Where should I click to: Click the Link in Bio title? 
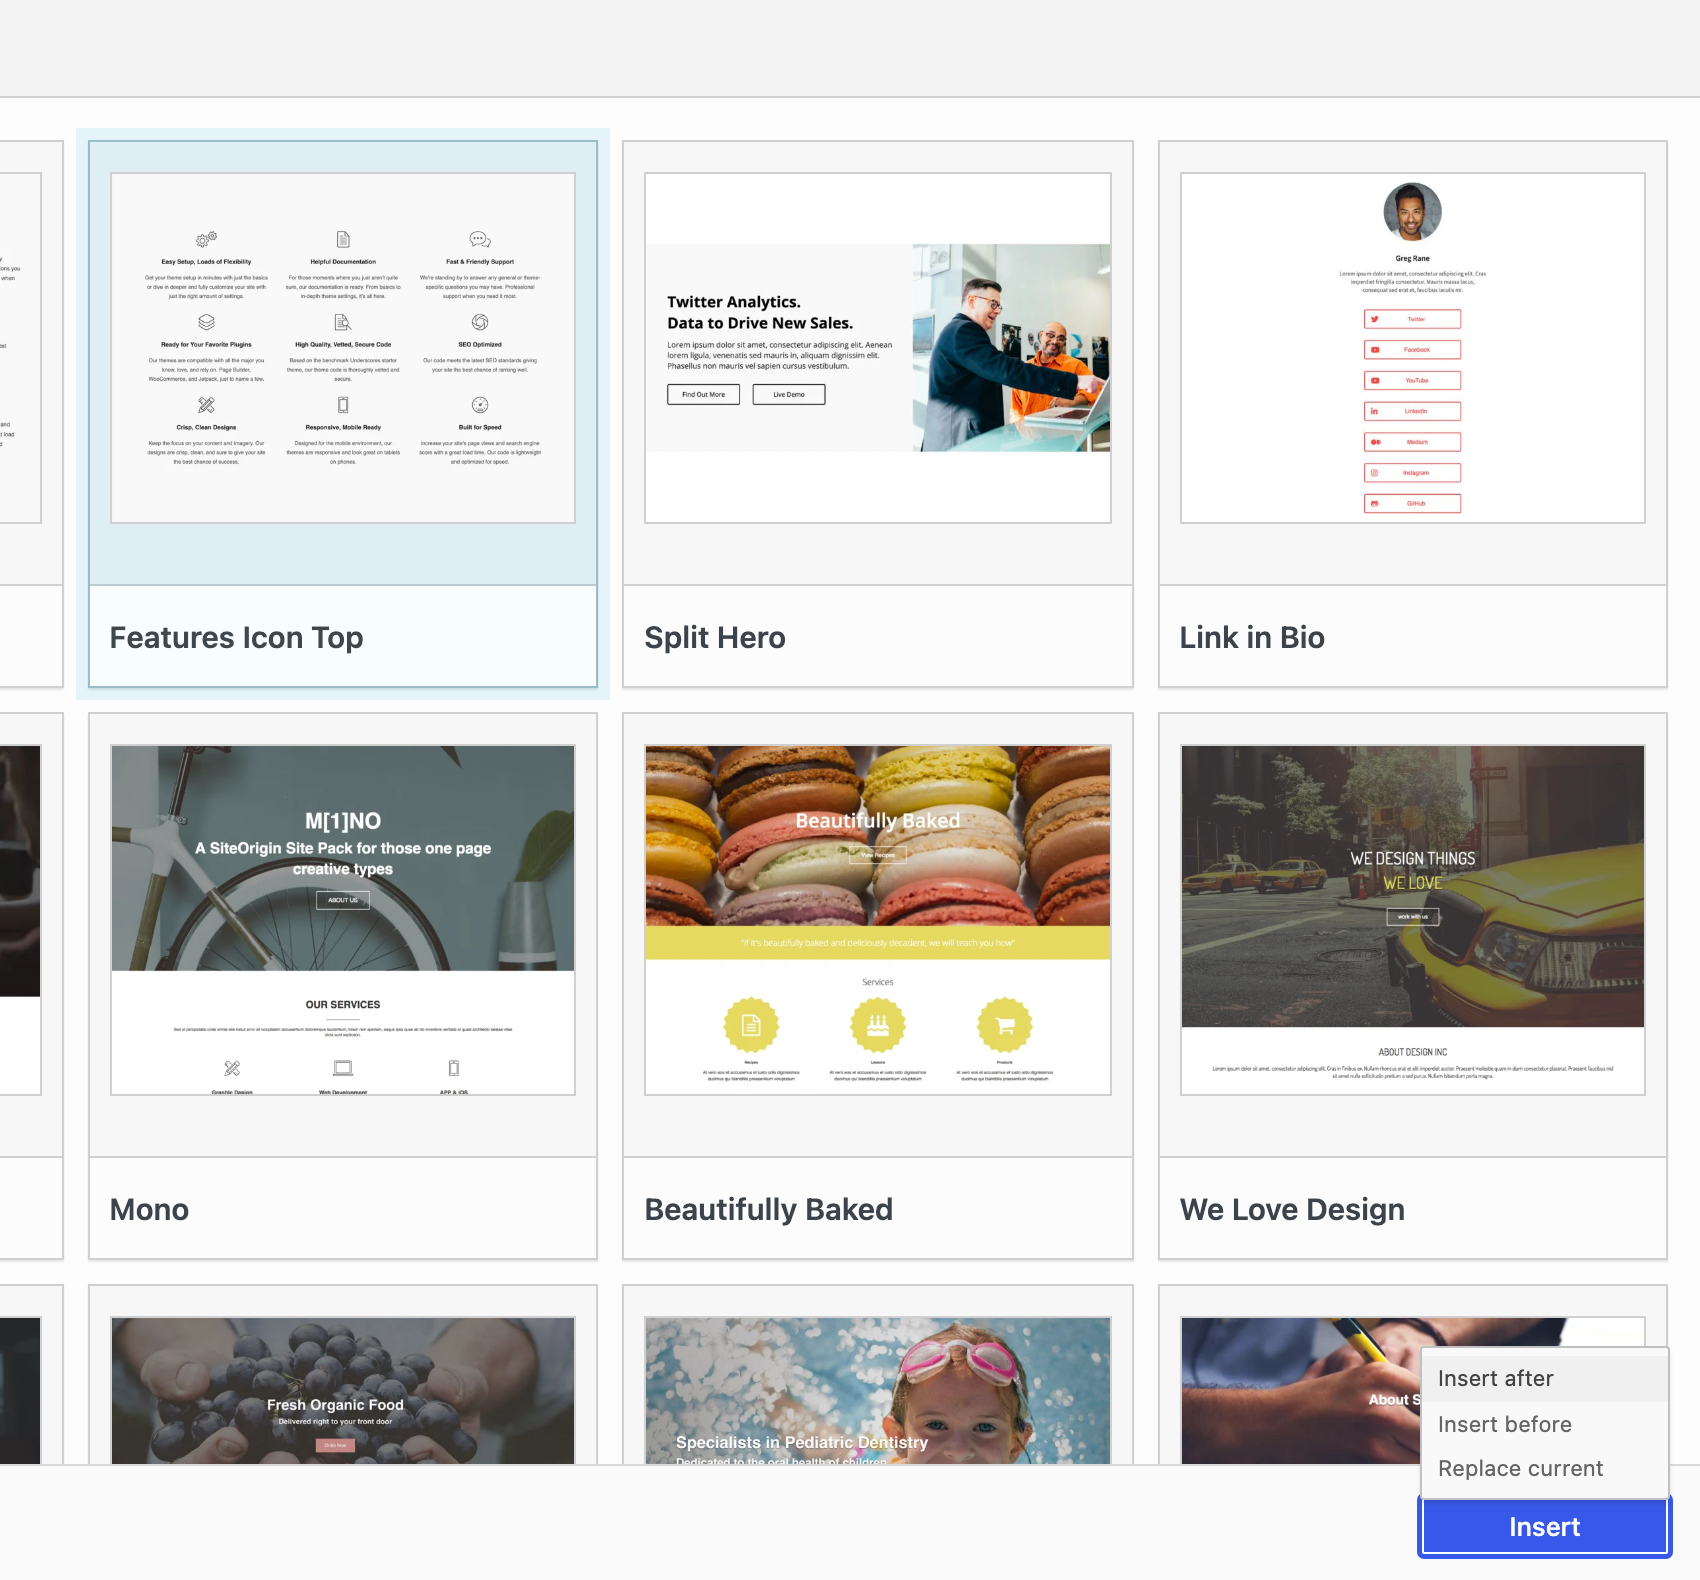pos(1252,638)
